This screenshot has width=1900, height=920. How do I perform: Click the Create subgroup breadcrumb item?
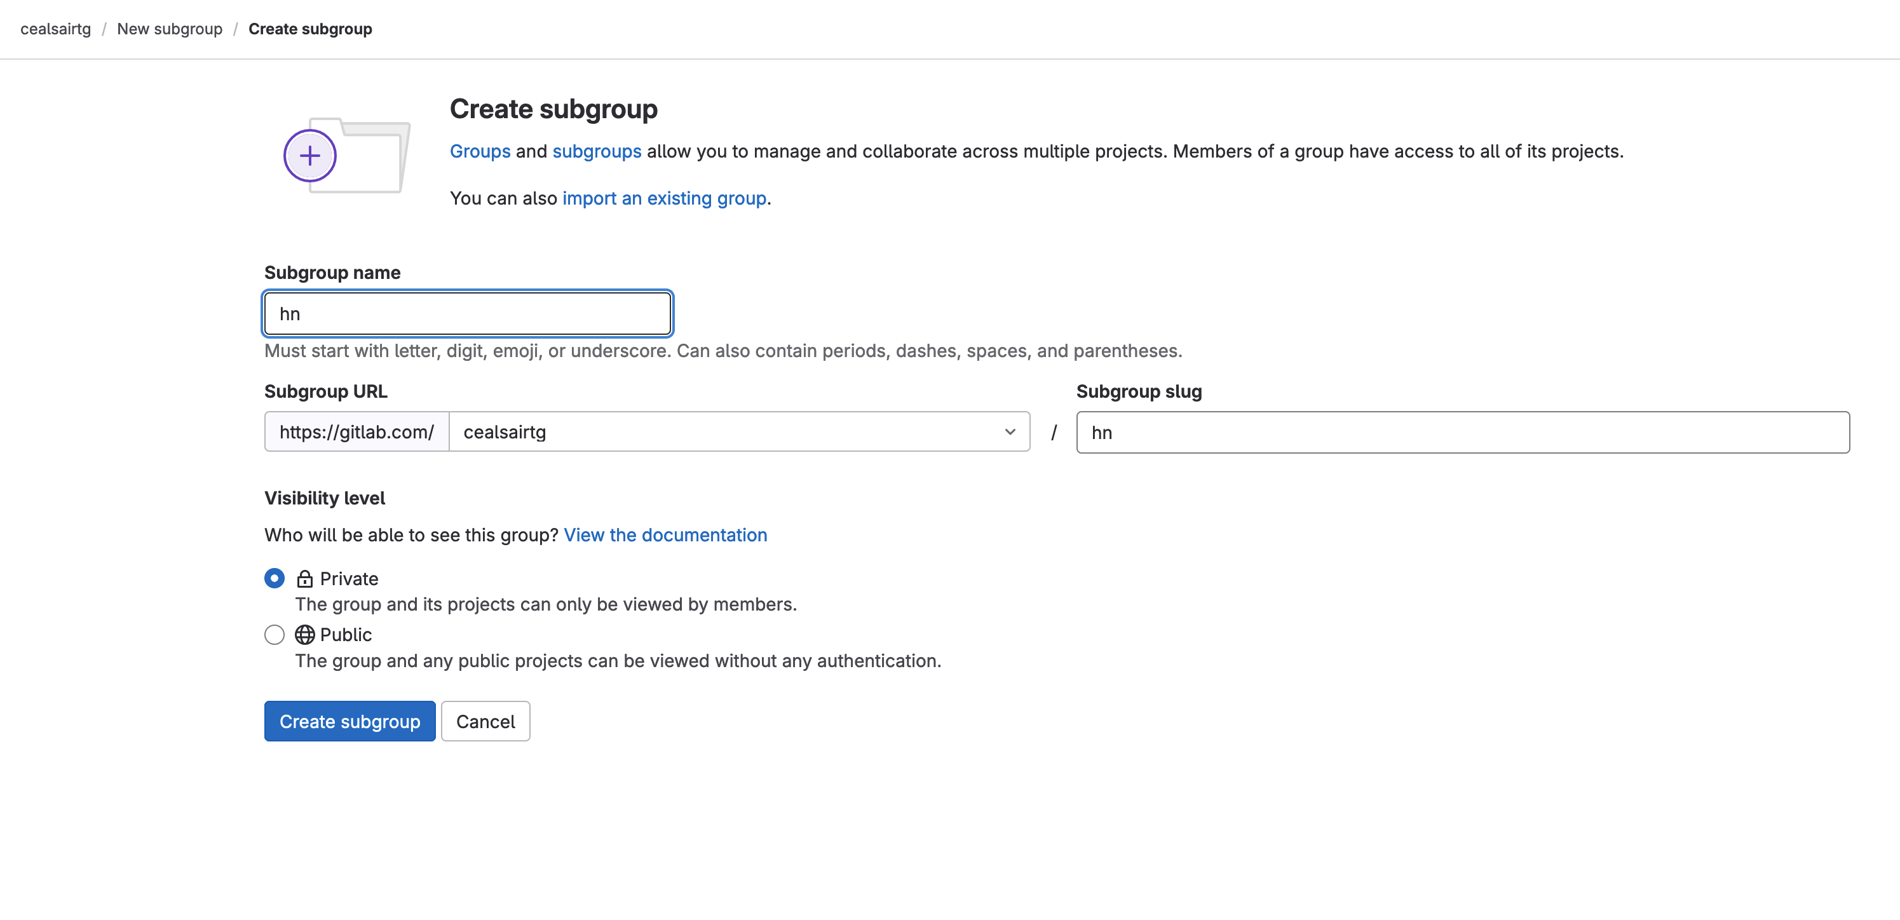(x=310, y=29)
